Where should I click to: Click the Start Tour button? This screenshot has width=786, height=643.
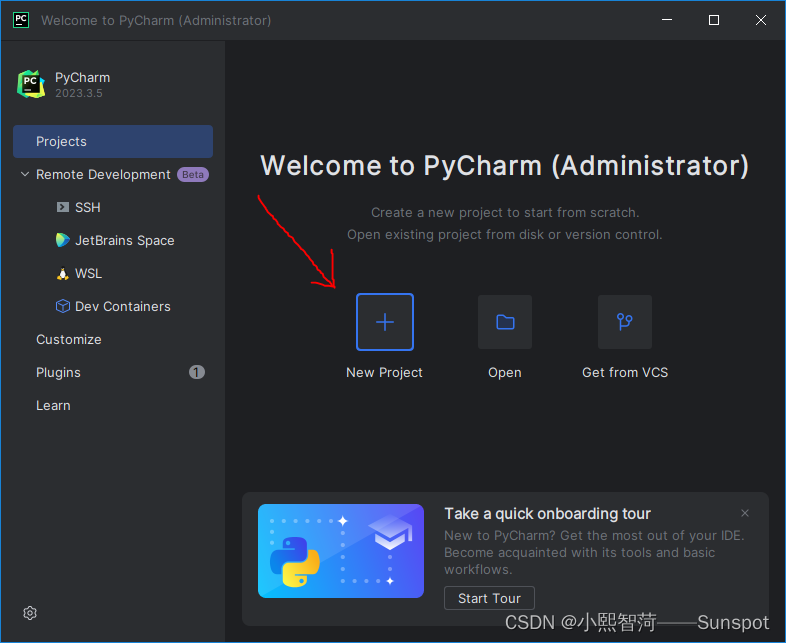click(489, 598)
